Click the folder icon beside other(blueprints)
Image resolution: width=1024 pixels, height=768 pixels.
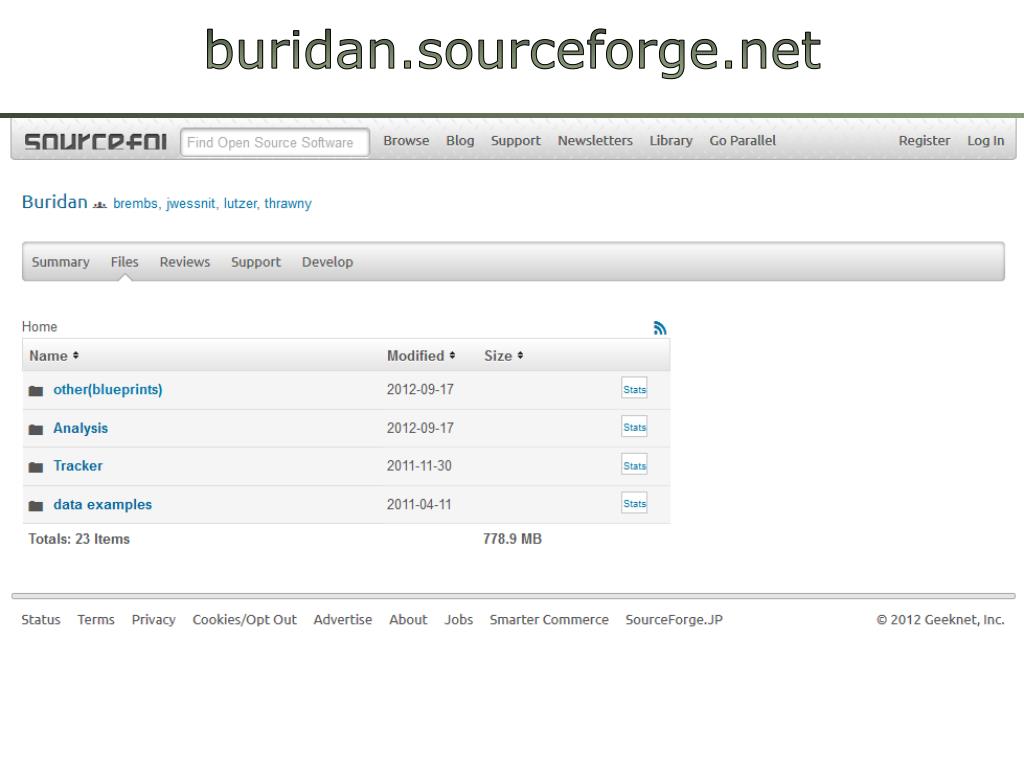pos(36,391)
